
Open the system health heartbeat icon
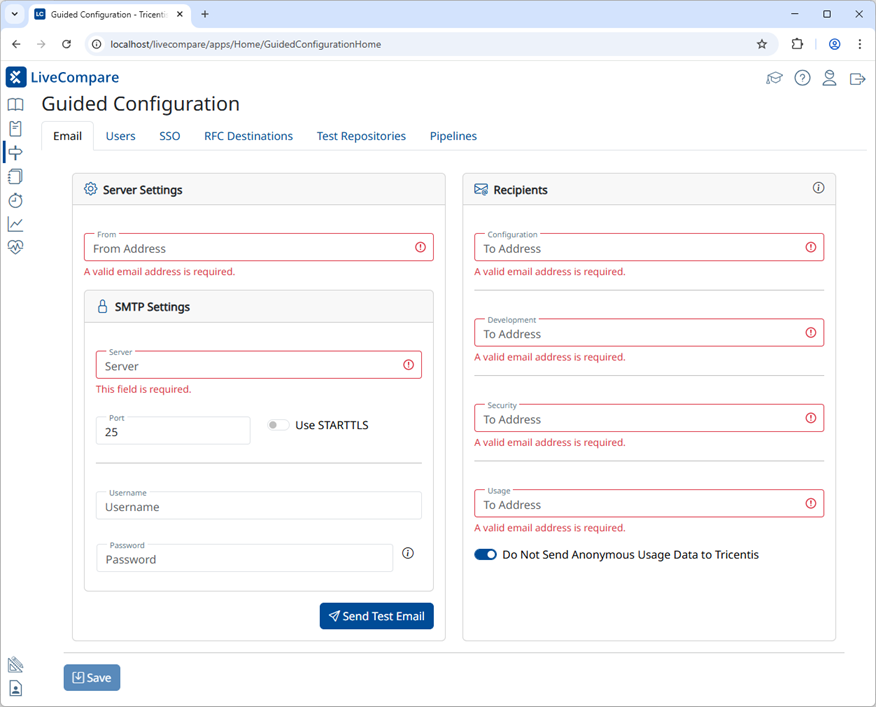pos(15,247)
